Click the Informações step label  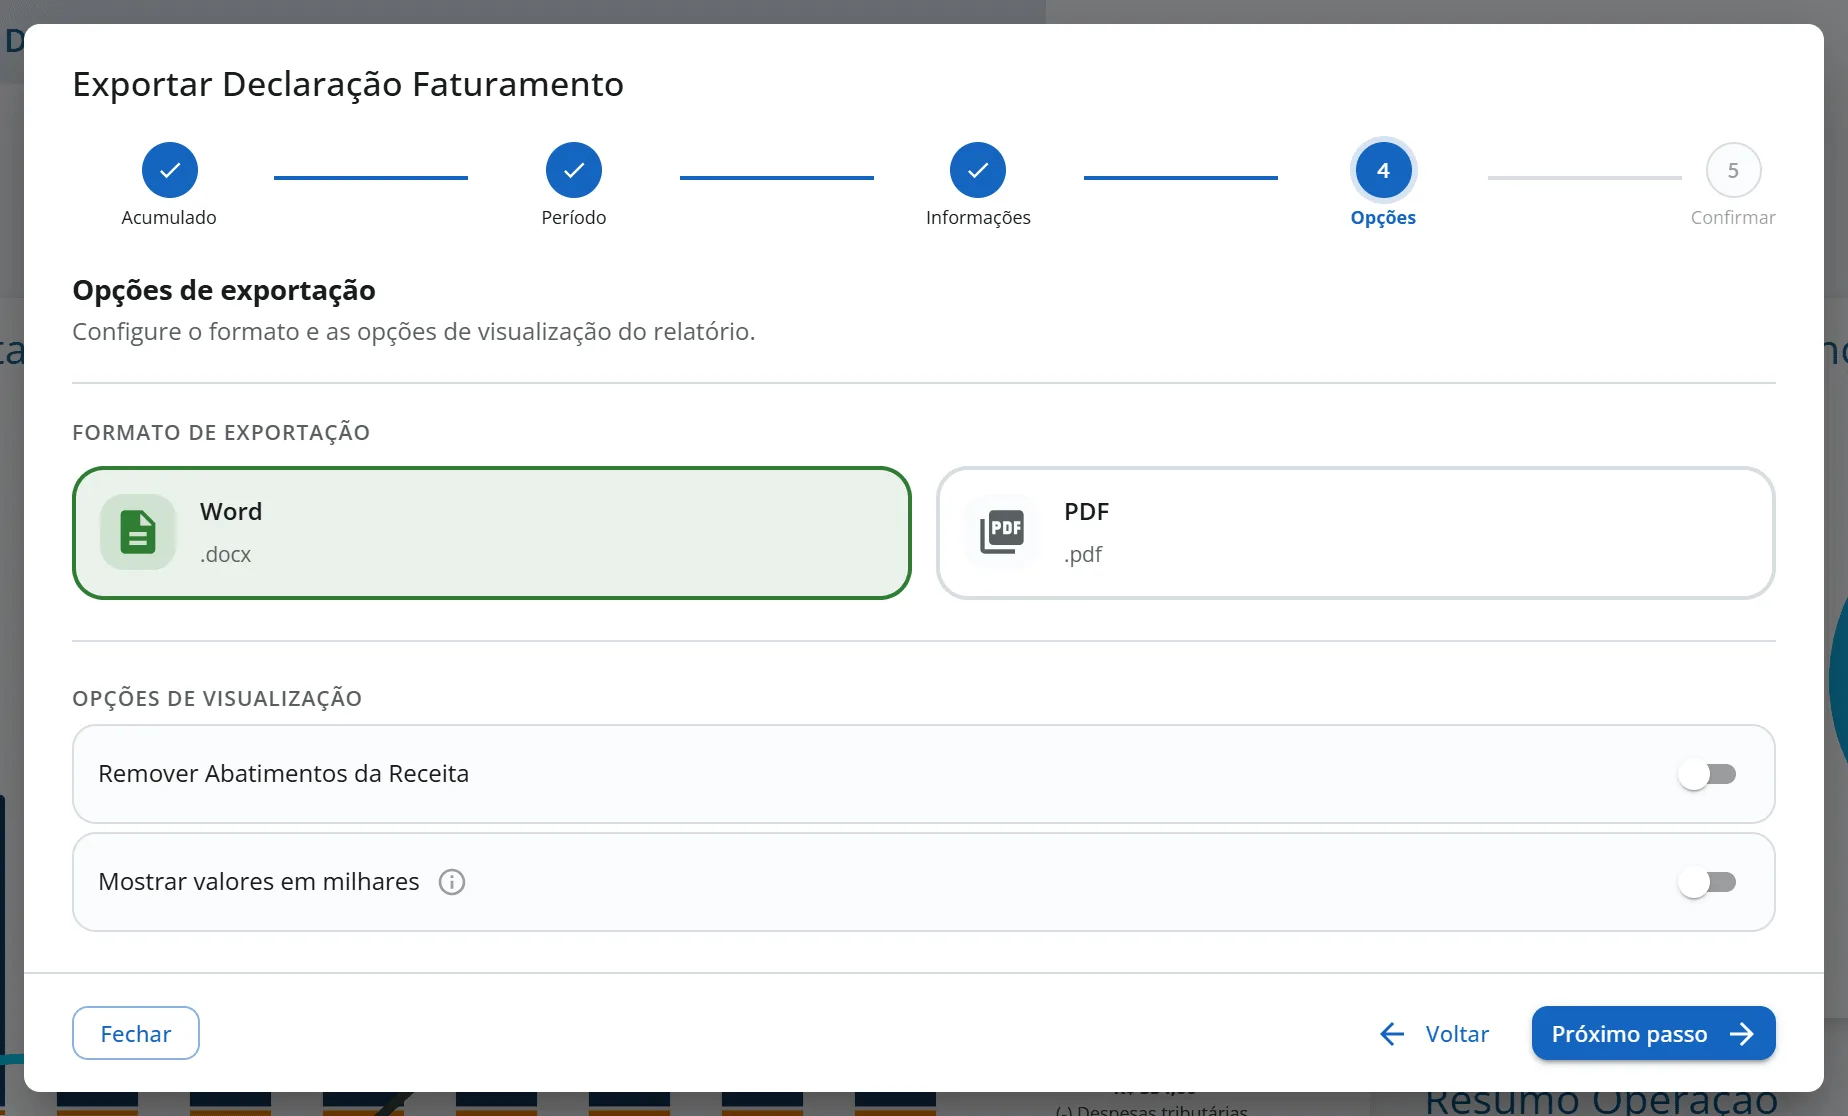978,217
